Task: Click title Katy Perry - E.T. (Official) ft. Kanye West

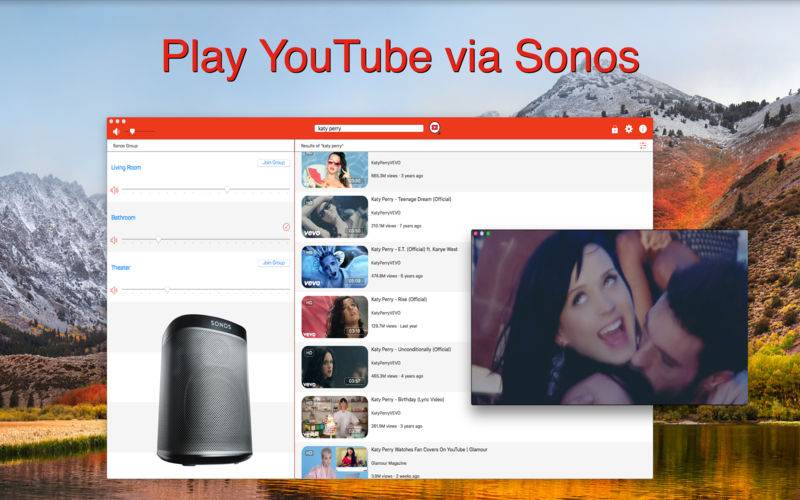Action: coord(414,249)
